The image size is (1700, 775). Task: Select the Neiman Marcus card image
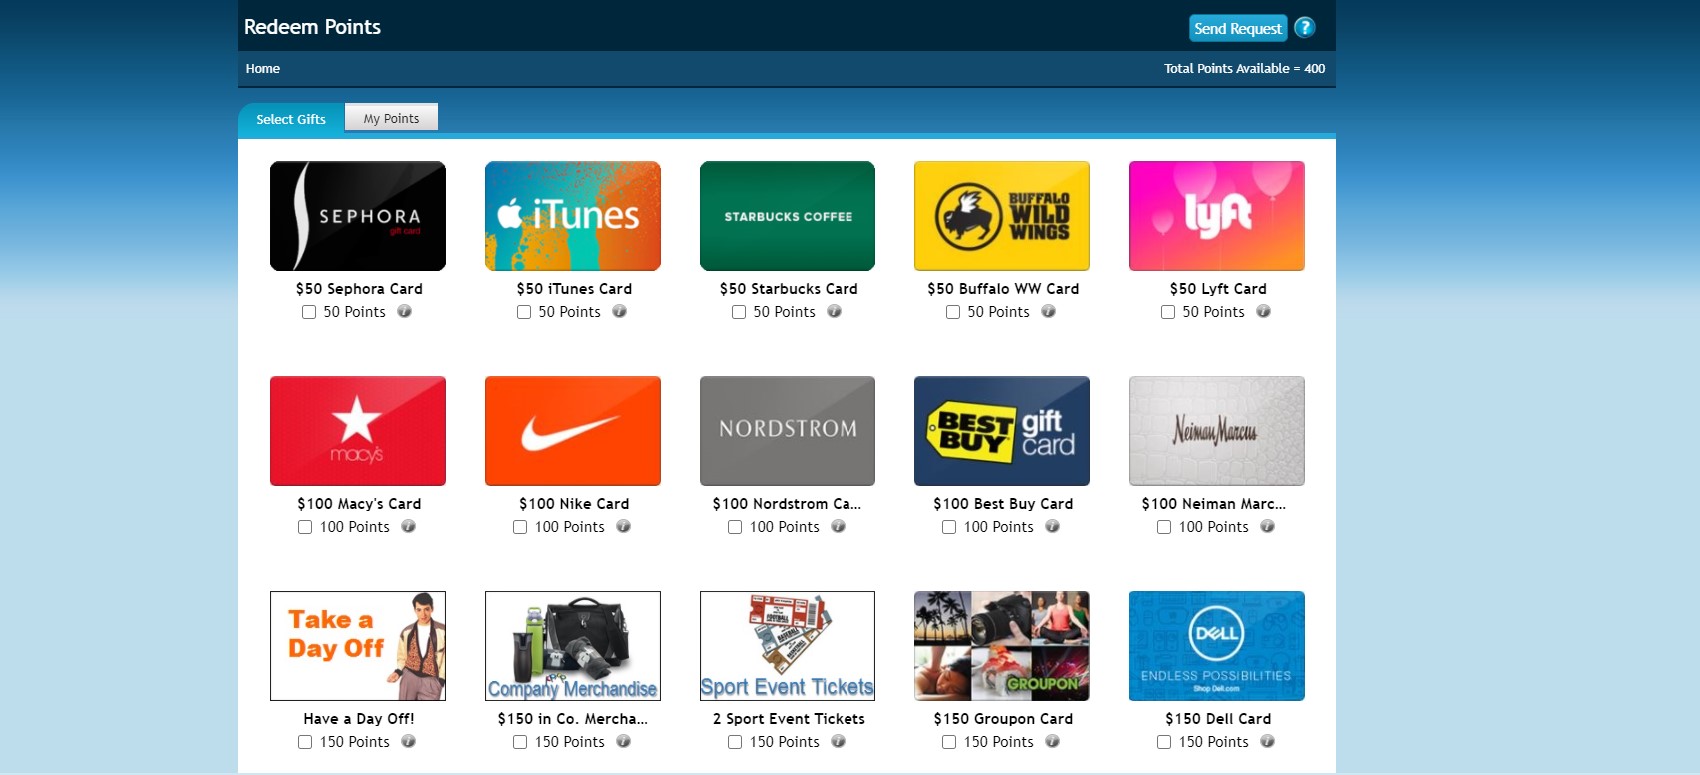[x=1217, y=431]
